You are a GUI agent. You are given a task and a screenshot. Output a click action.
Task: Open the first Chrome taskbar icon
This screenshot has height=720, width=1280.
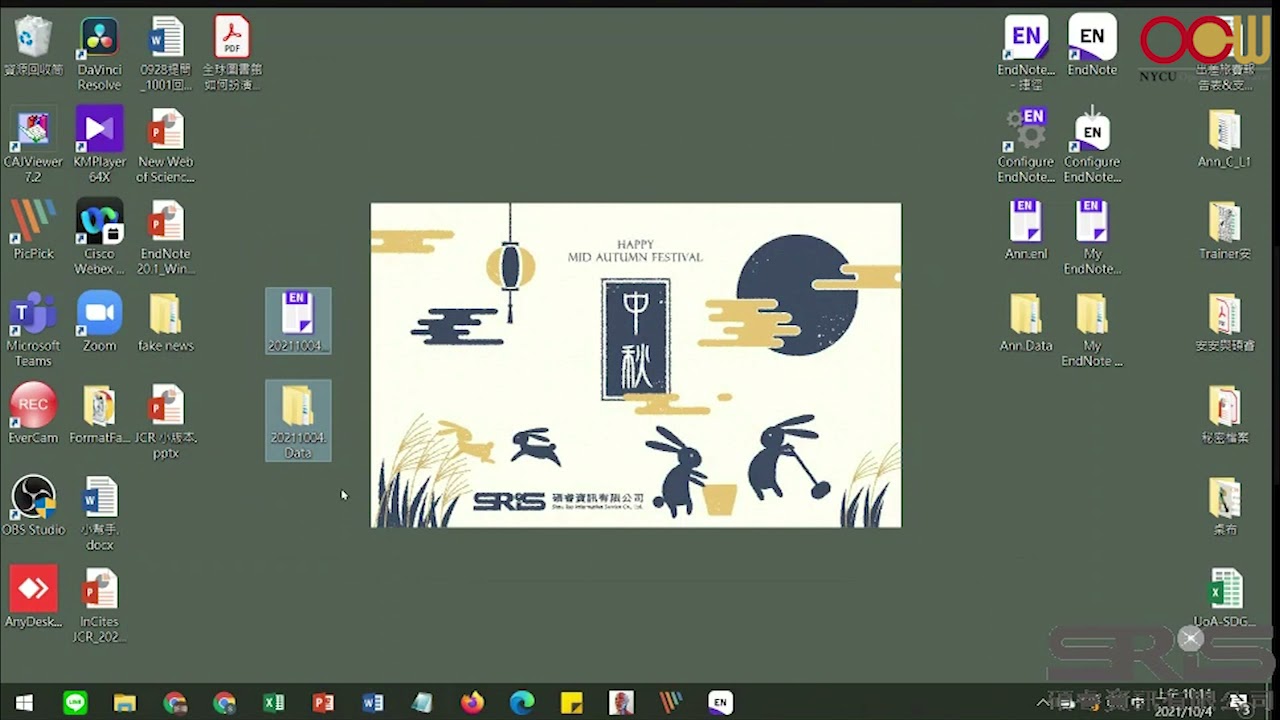coord(175,703)
